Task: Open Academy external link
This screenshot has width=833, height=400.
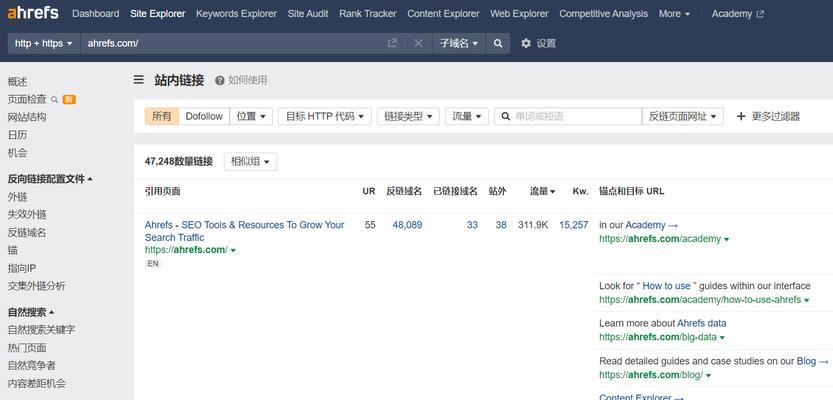Action: click(x=737, y=14)
